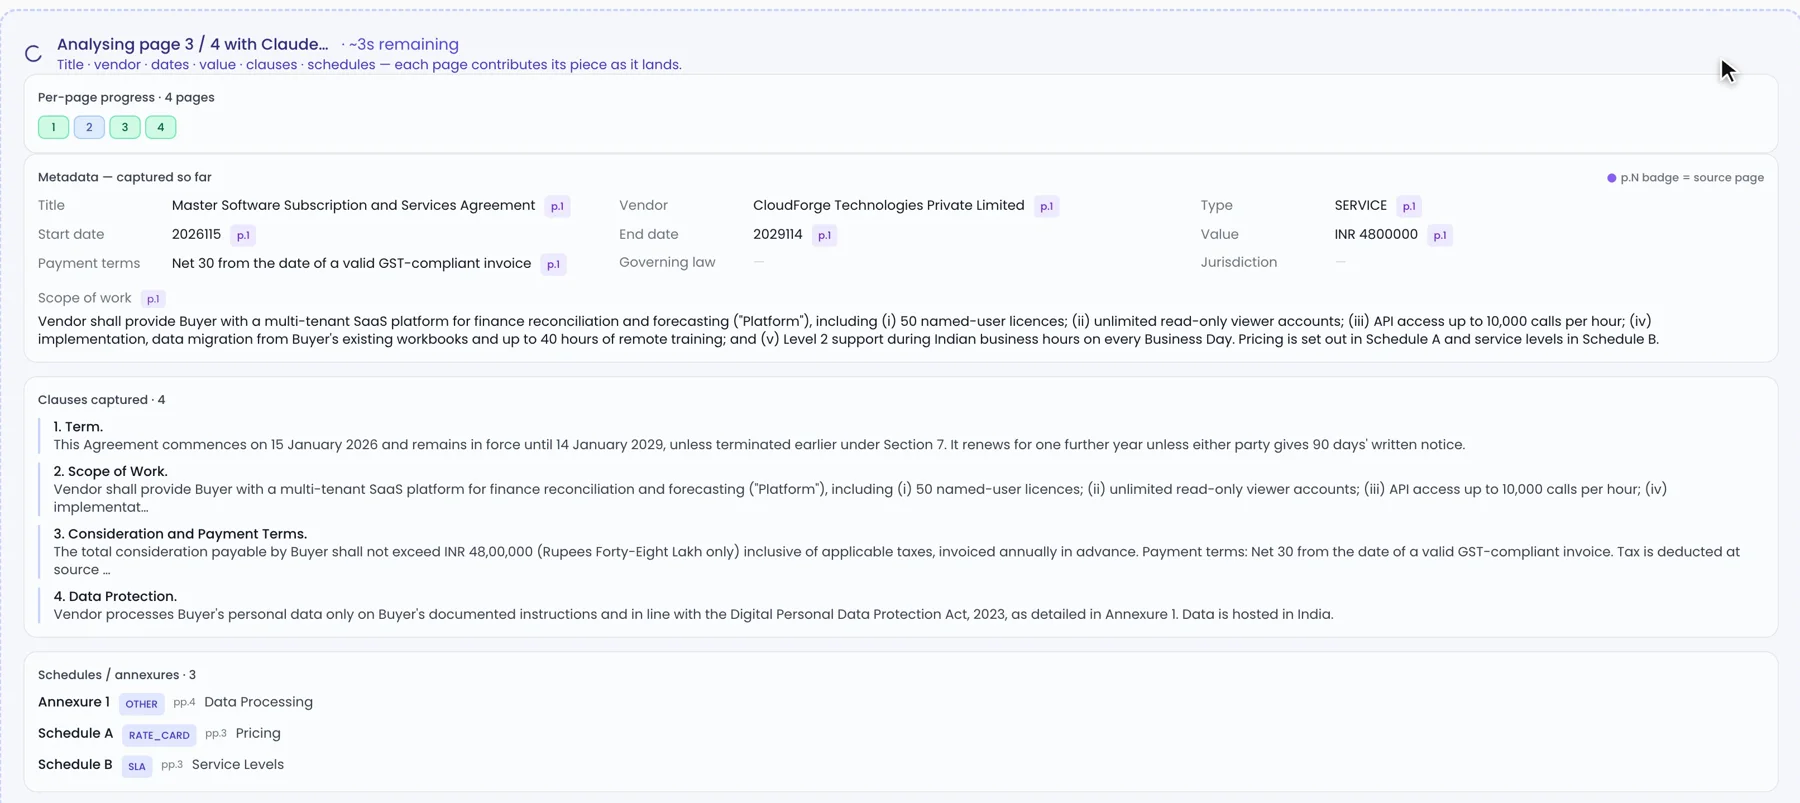Click the Governing law label
Screen dimensions: 1800x803
[667, 262]
